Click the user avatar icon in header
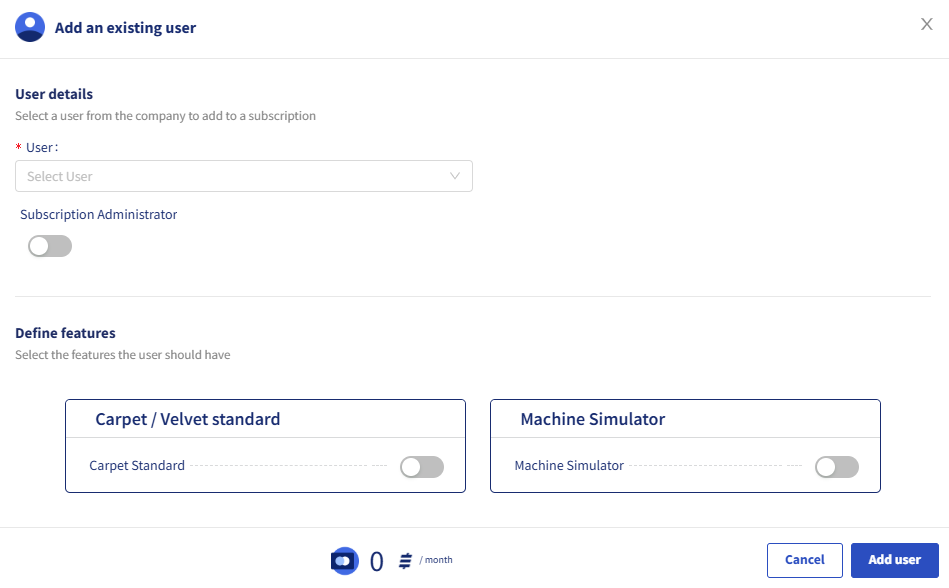Viewport: 949px width, 588px height. click(x=30, y=27)
